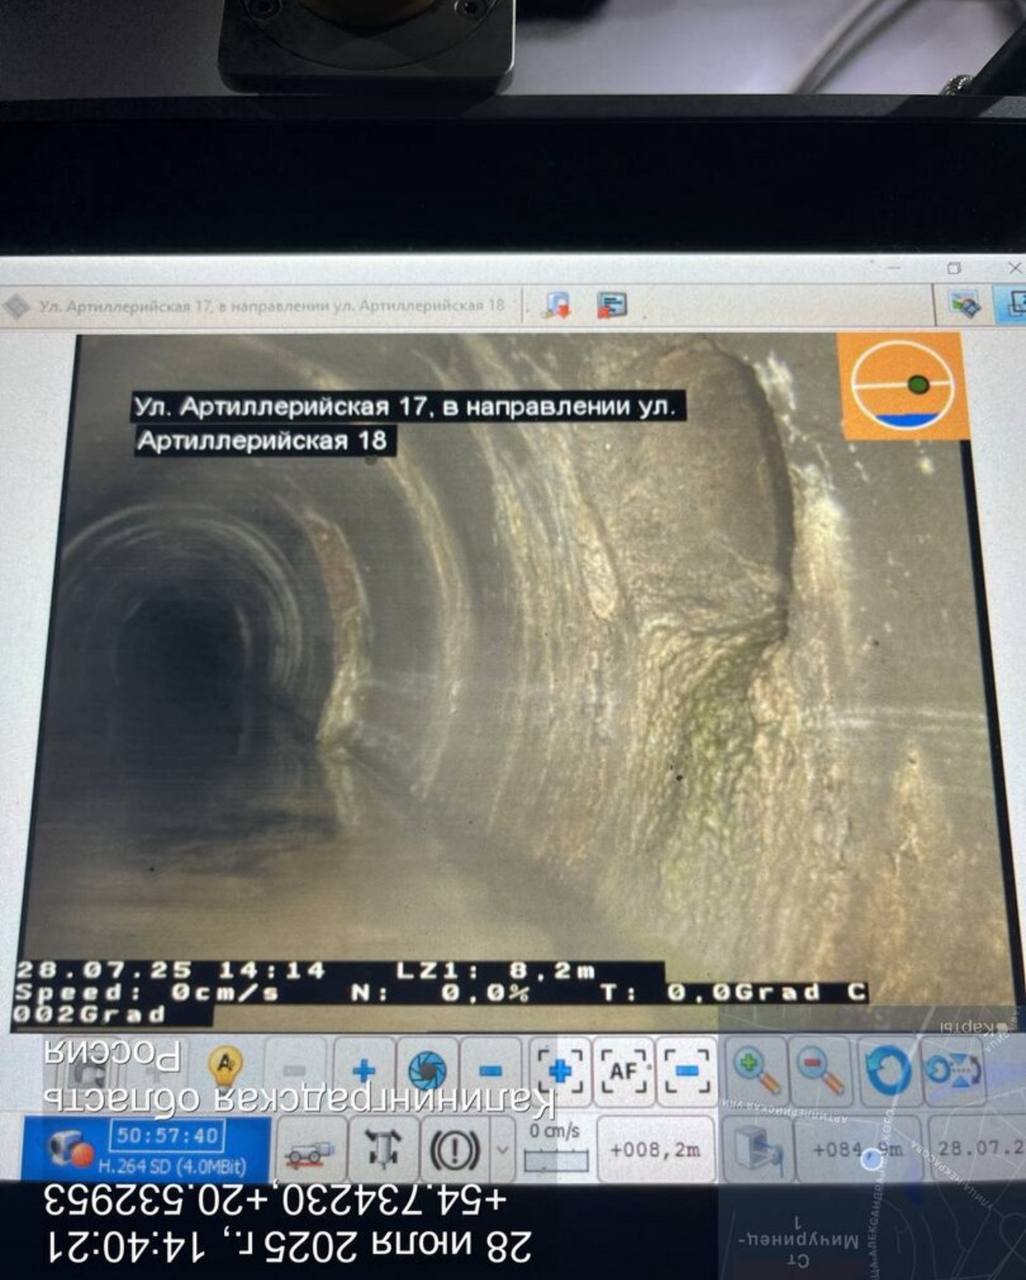Image resolution: width=1026 pixels, height=1280 pixels.
Task: Click the N: 0,0% overlay reading
Action: pyautogui.click(x=440, y=993)
